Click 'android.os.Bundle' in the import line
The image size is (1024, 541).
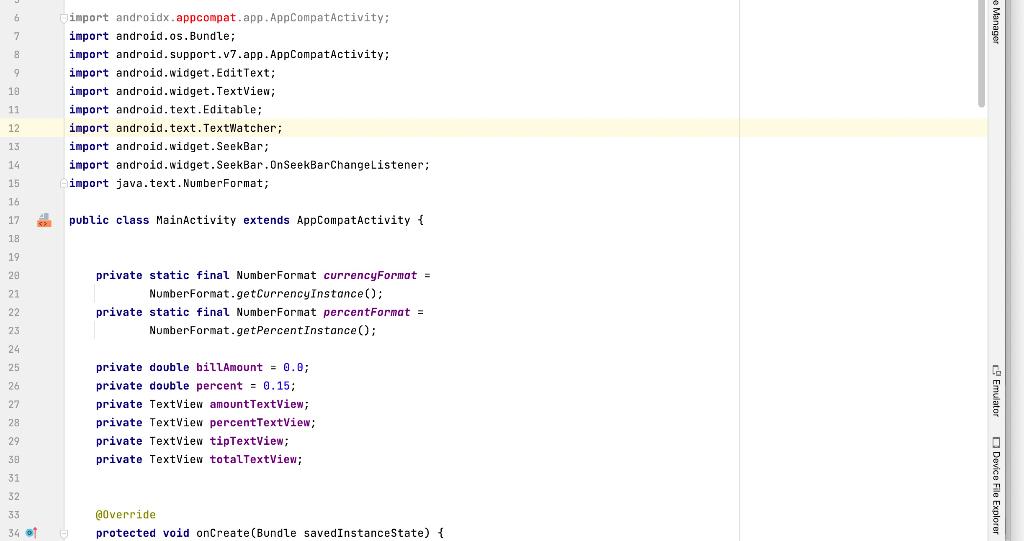pos(172,36)
